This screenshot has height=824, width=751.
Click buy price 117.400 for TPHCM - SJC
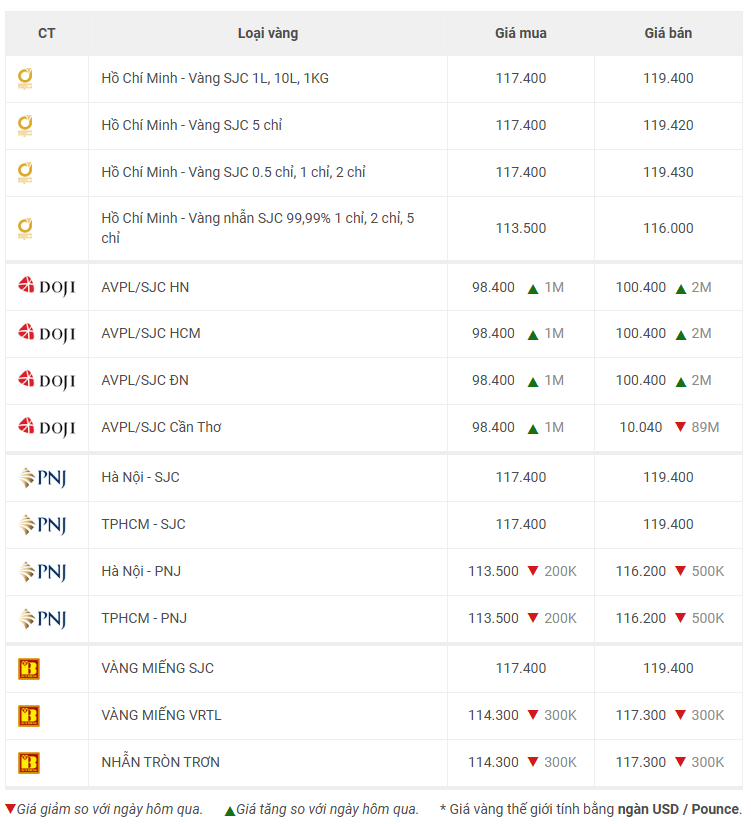521,524
